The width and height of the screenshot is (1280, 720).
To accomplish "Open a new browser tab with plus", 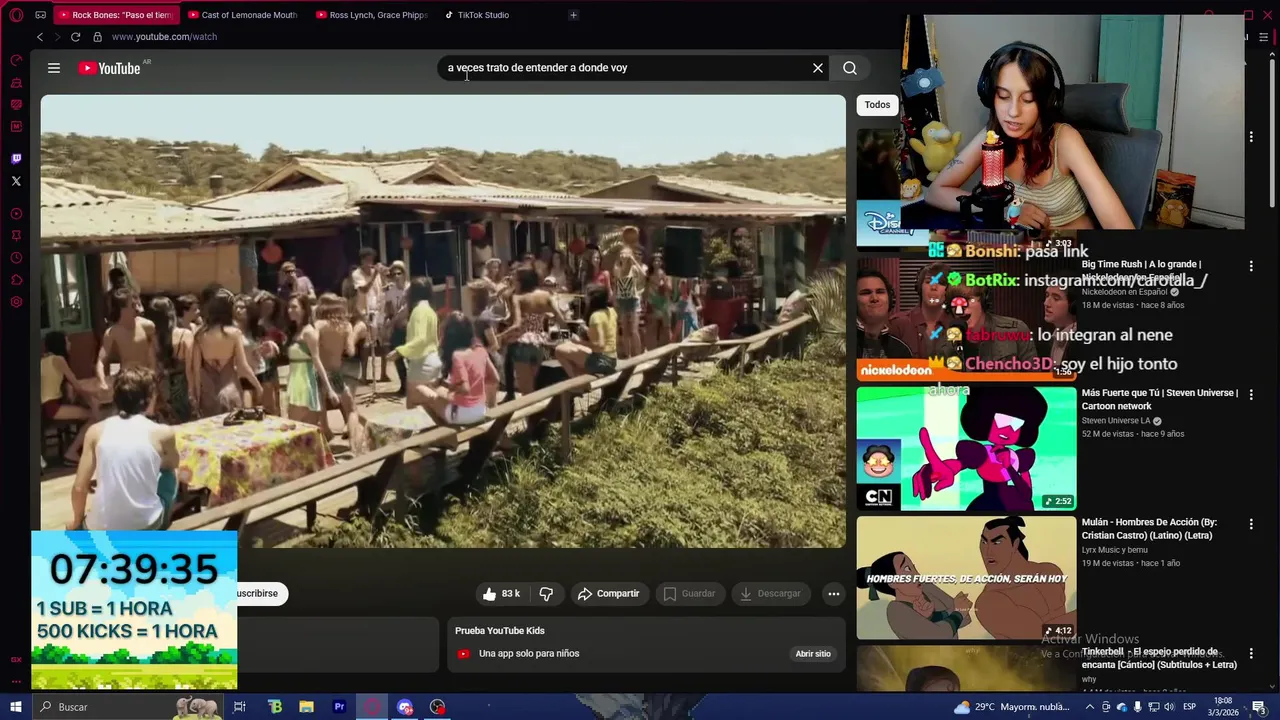I will point(573,15).
